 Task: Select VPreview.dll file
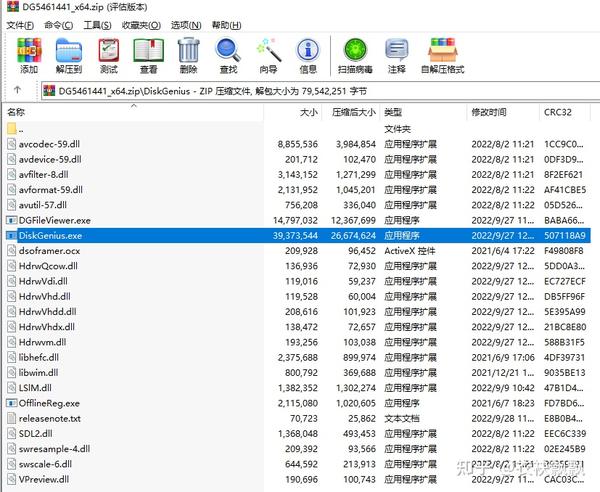(x=44, y=479)
